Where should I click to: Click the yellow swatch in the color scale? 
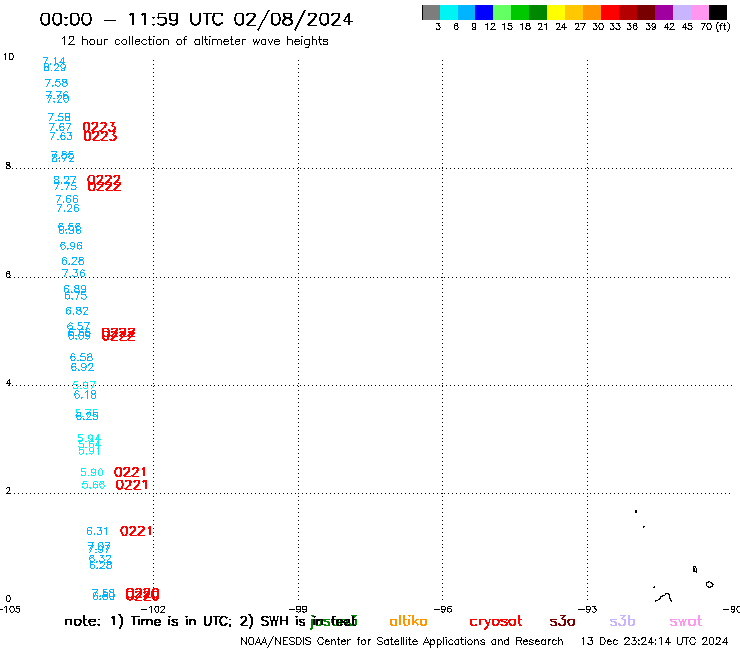pyautogui.click(x=556, y=12)
